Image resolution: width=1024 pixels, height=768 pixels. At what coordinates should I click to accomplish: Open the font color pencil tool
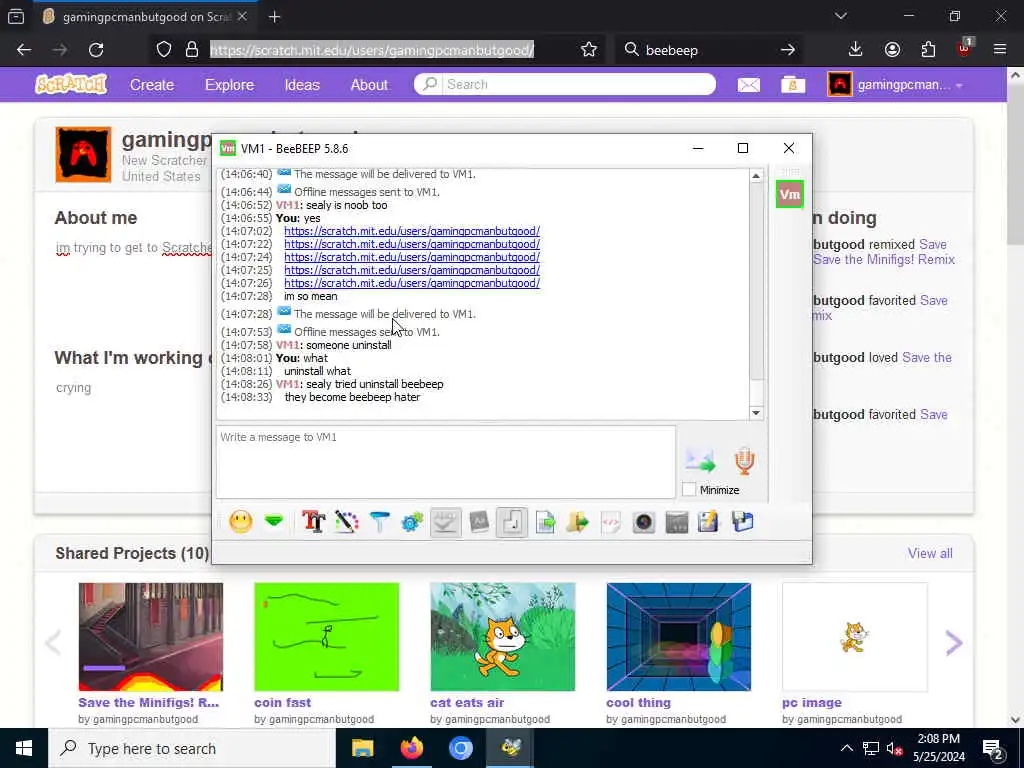[347, 522]
